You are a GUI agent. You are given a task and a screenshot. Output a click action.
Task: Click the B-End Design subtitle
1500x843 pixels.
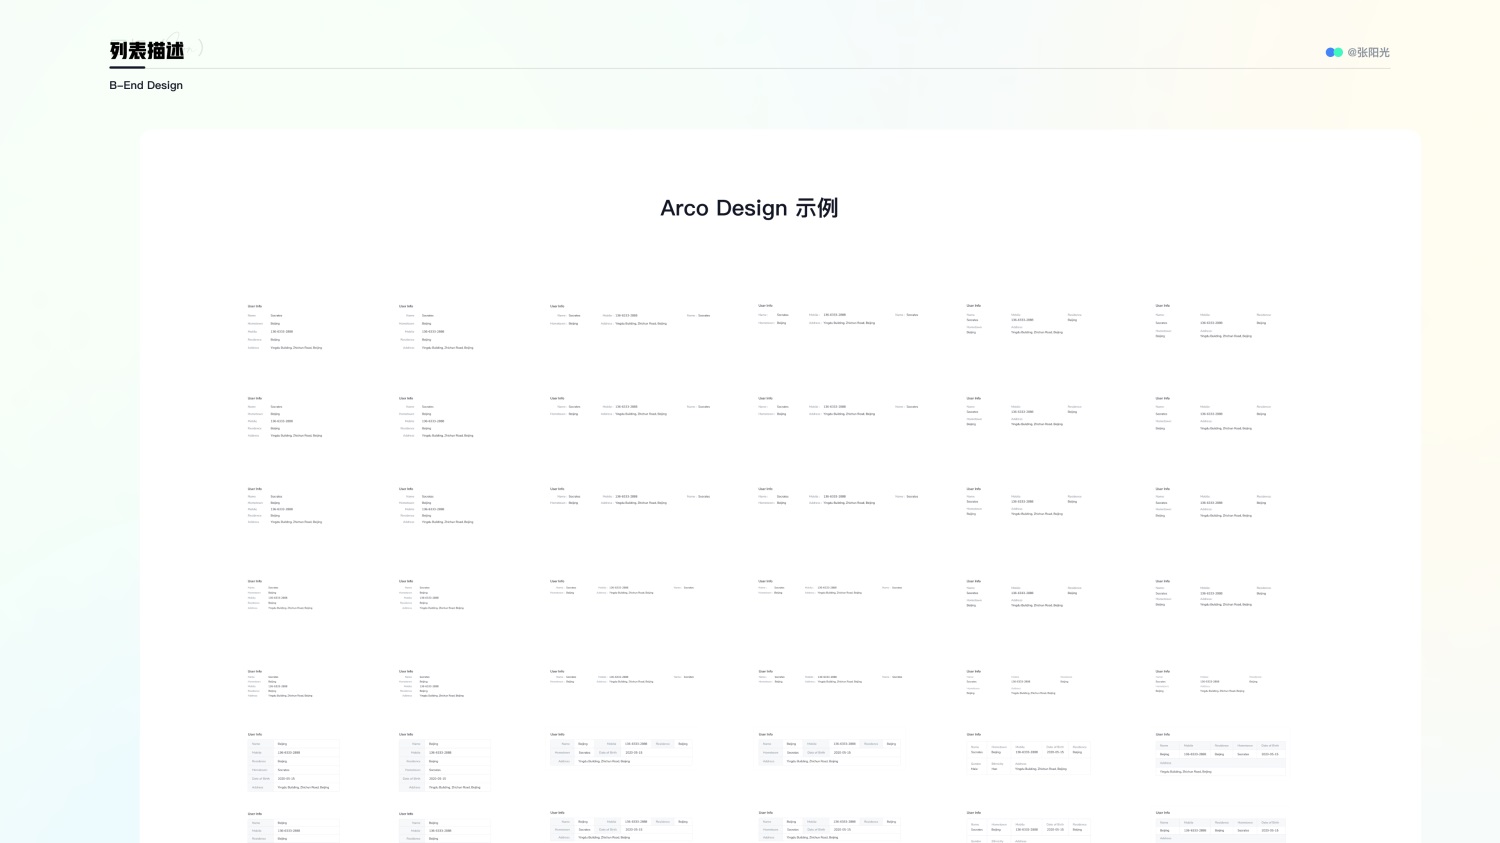[x=146, y=85]
